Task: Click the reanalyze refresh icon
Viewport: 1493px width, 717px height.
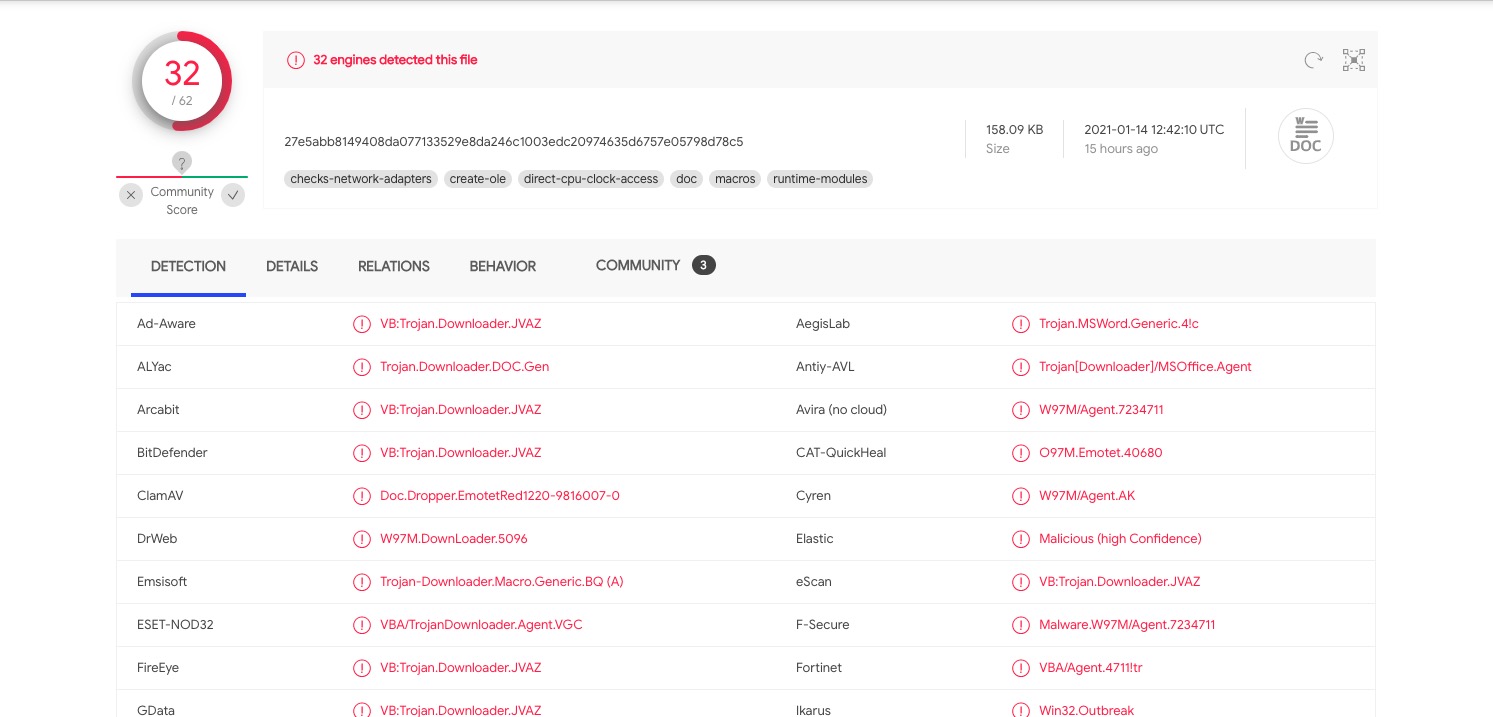Action: point(1313,60)
